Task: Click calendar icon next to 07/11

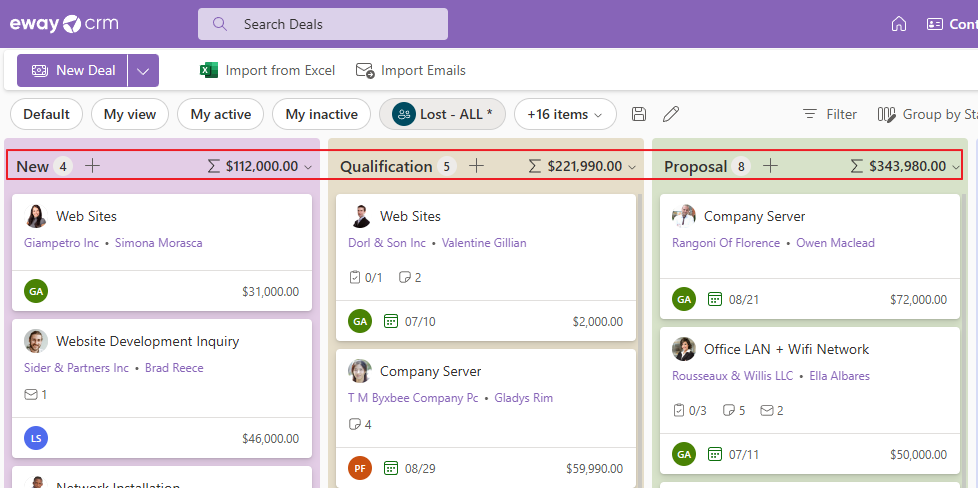Action: tap(715, 454)
